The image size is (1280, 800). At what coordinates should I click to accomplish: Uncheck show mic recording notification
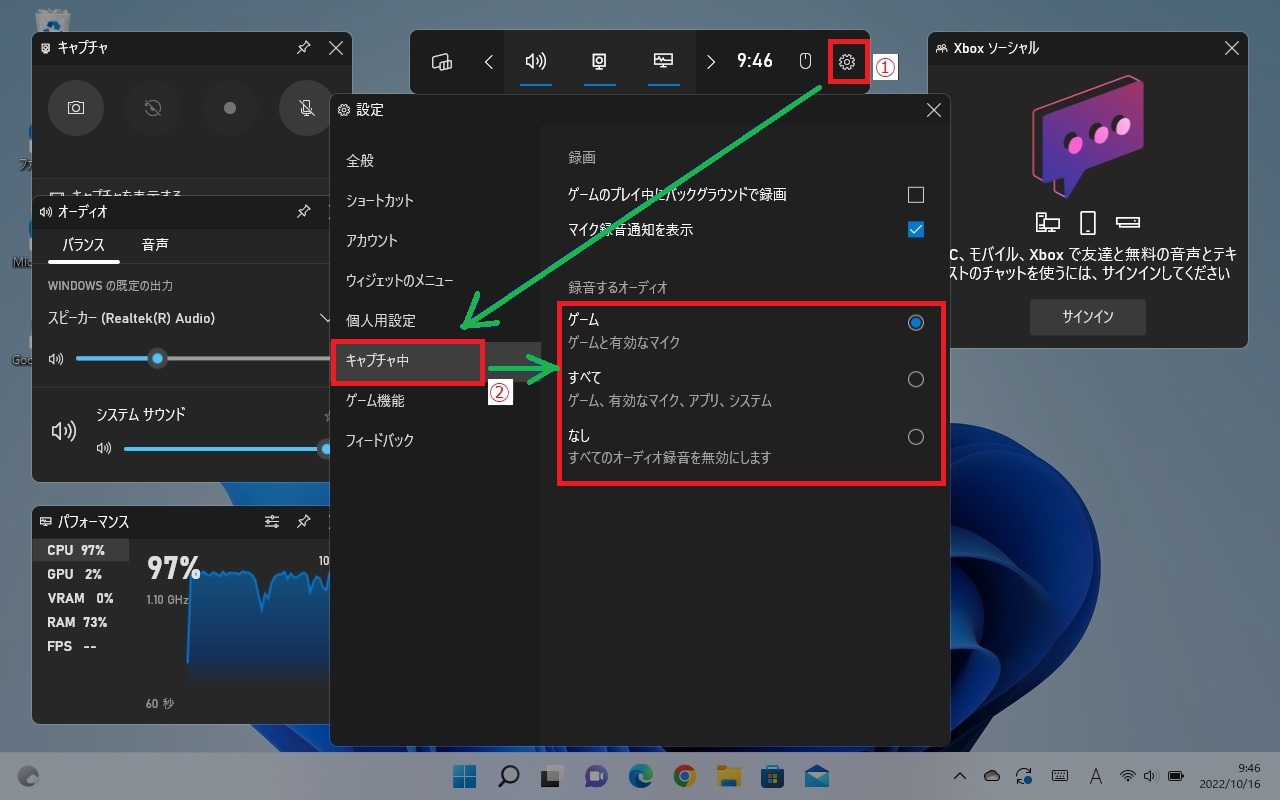pos(915,229)
